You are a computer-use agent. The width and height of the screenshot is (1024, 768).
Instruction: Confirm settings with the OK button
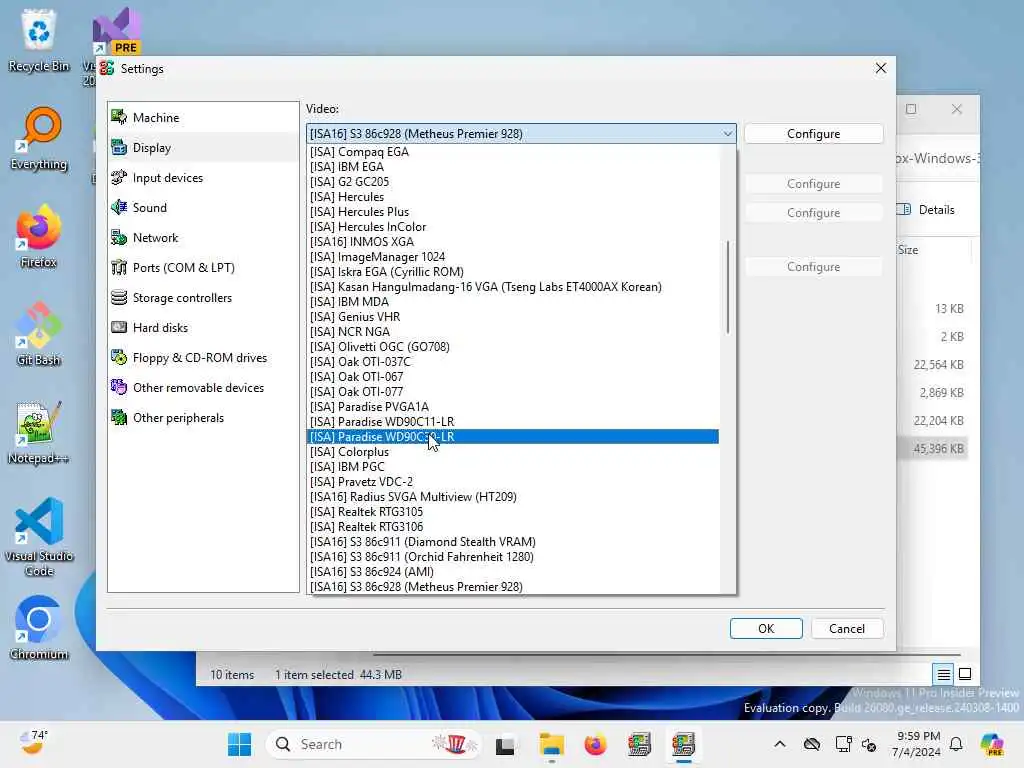(765, 628)
